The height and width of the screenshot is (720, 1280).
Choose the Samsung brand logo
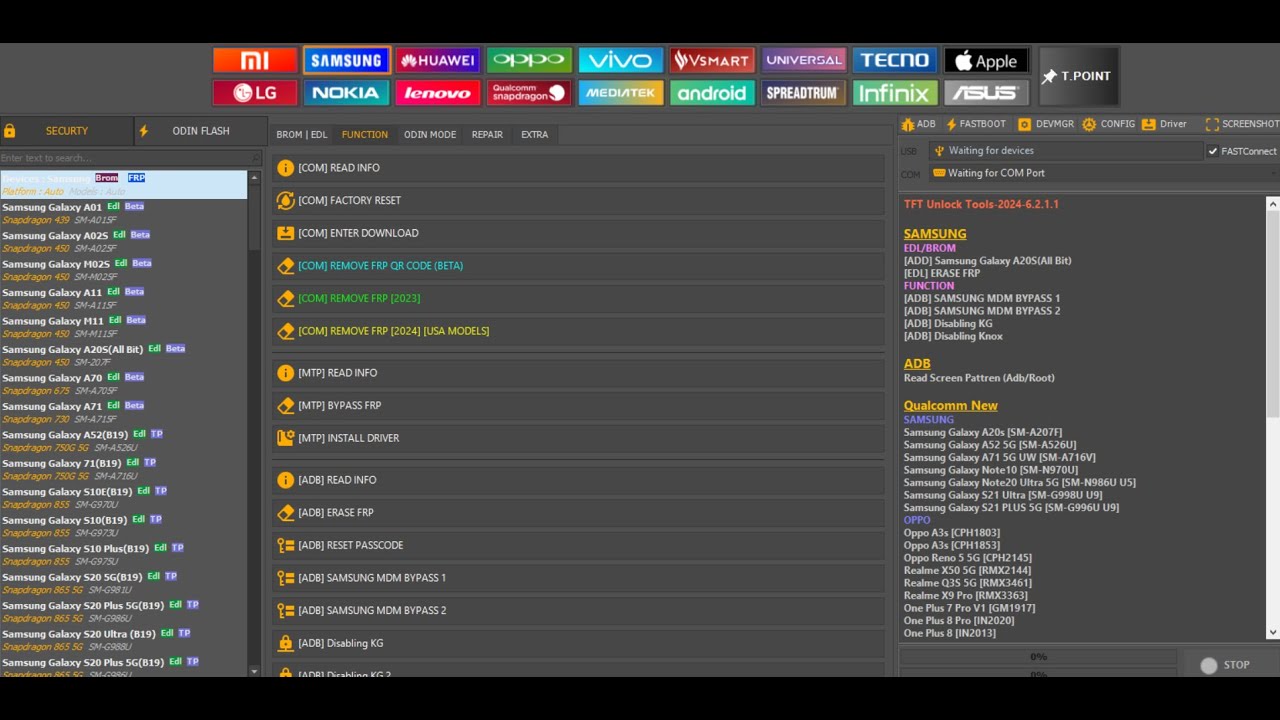(346, 60)
